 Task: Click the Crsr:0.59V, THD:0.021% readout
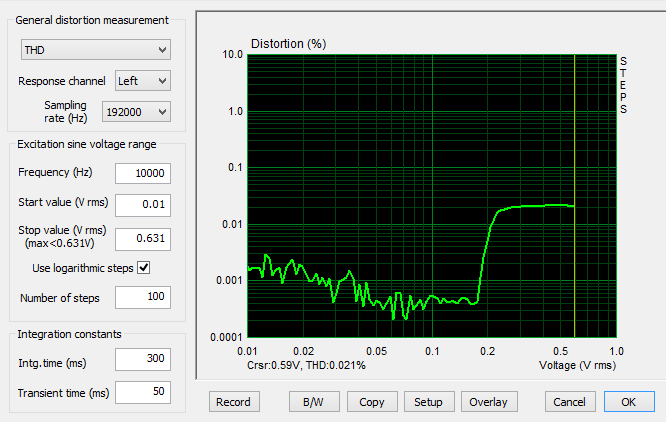[306, 365]
